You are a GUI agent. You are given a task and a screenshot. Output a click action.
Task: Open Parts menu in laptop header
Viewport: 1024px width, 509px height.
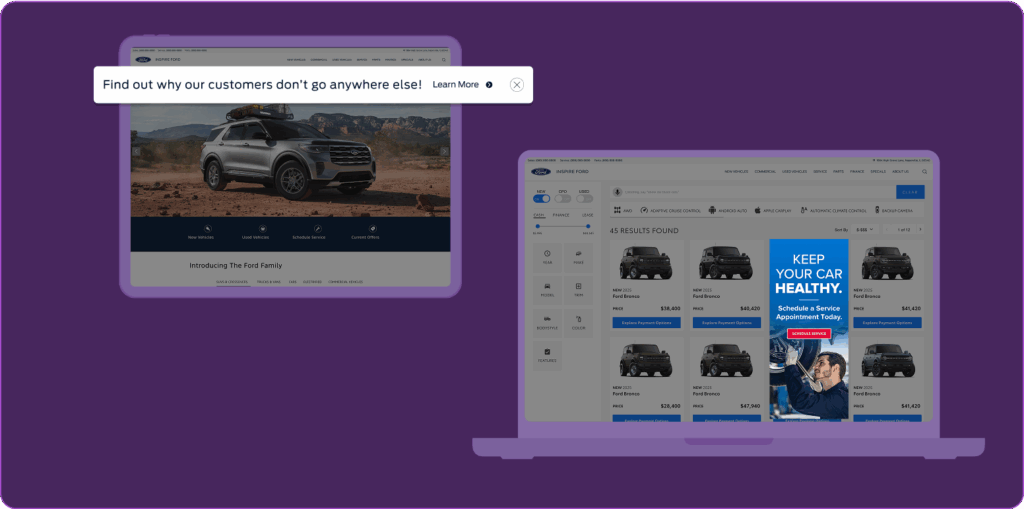point(839,171)
